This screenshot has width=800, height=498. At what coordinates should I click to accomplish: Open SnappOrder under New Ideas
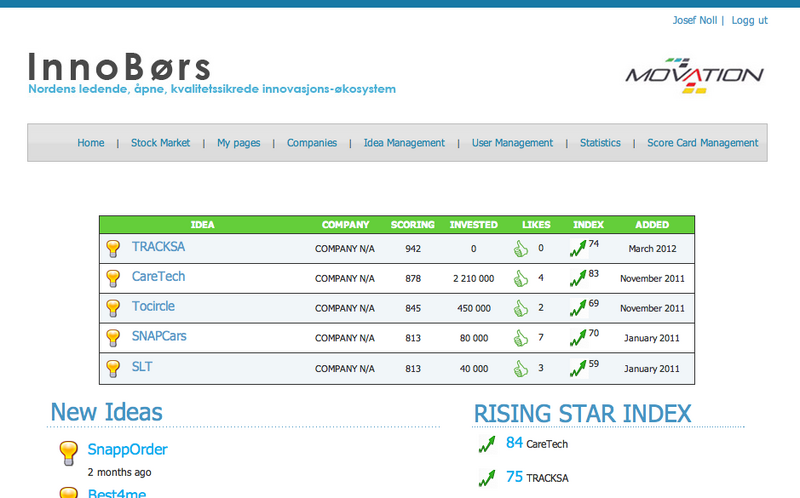pyautogui.click(x=128, y=450)
